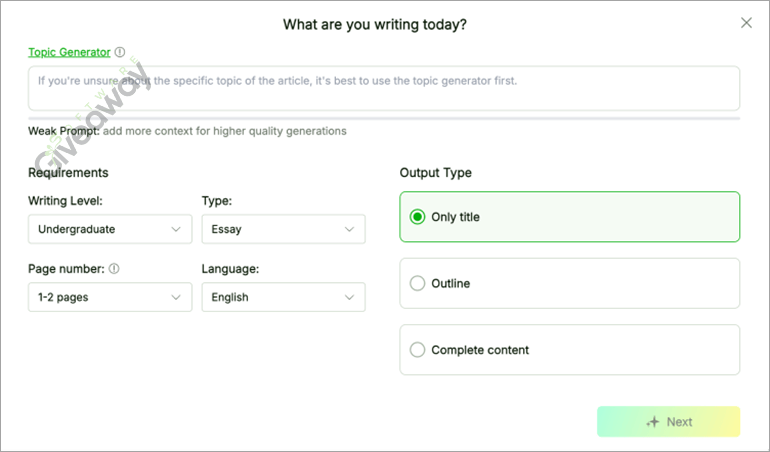The image size is (770, 452).
Task: Click the prompt strength progress bar
Action: (x=384, y=118)
